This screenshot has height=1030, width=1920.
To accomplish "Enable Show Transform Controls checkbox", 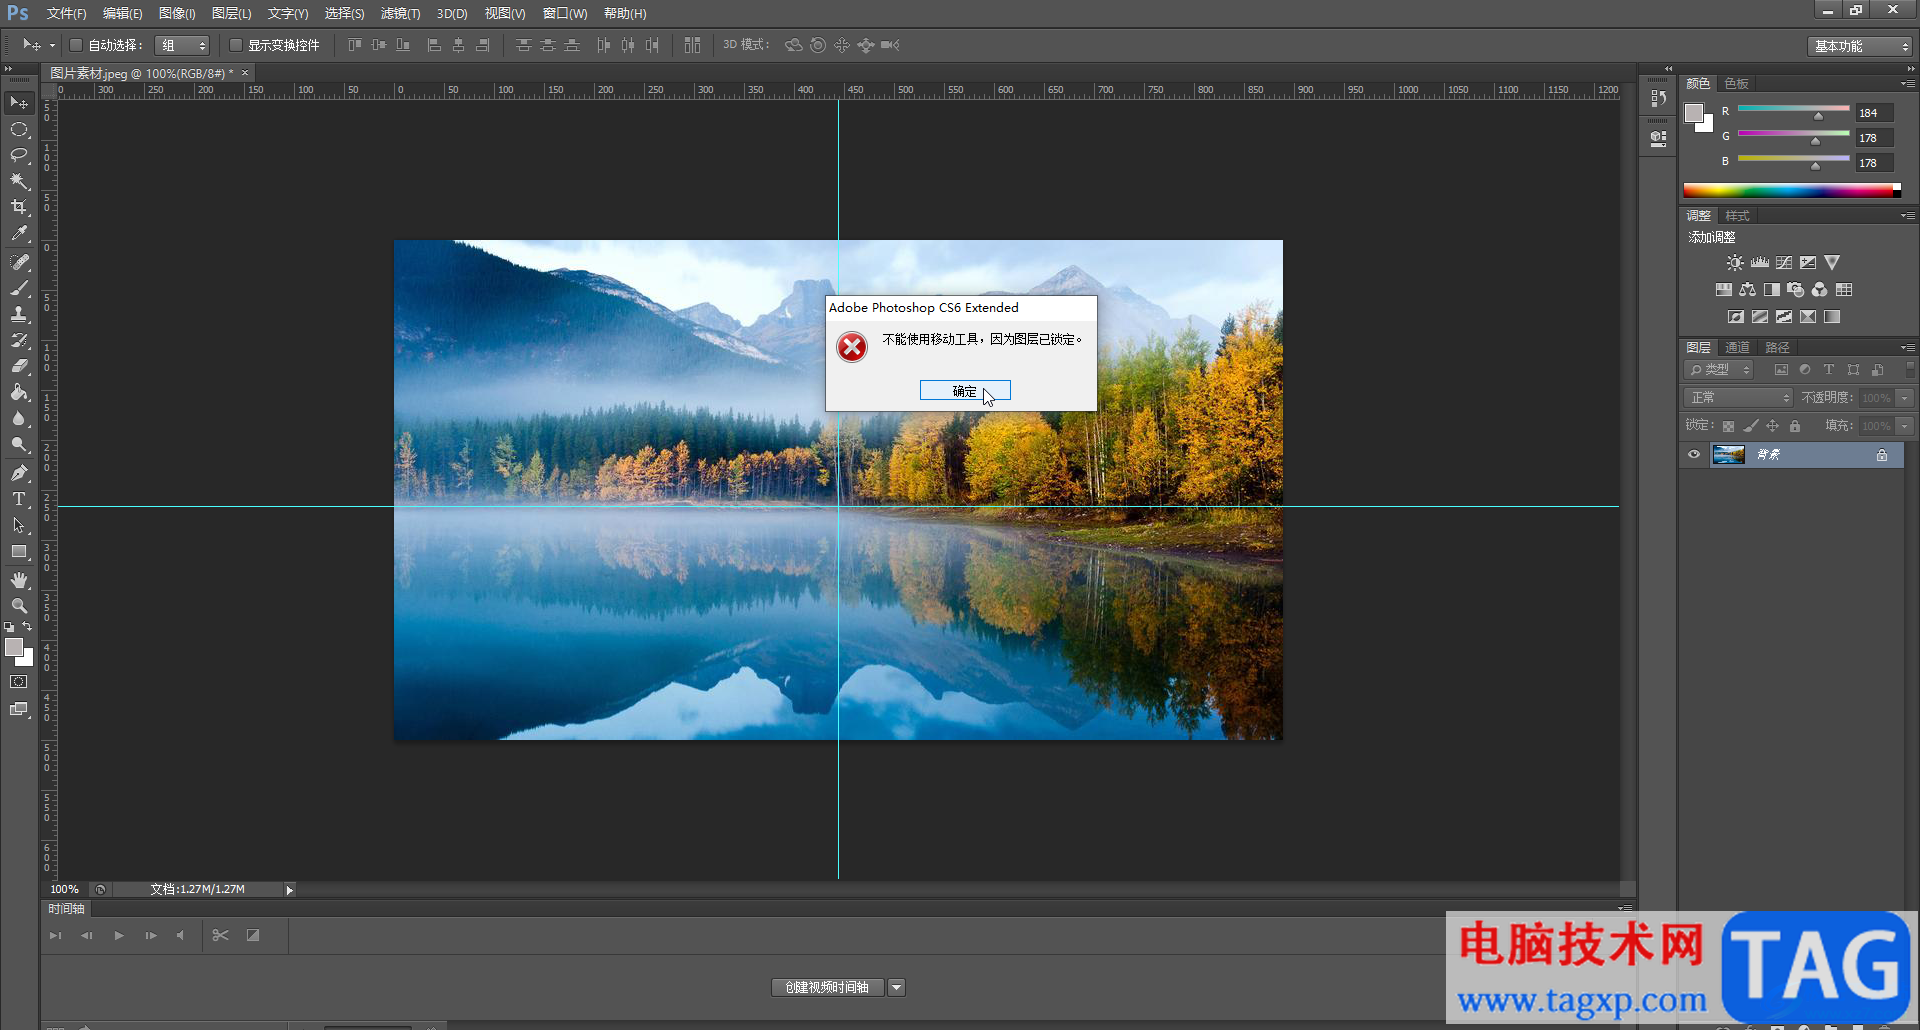I will [x=236, y=45].
